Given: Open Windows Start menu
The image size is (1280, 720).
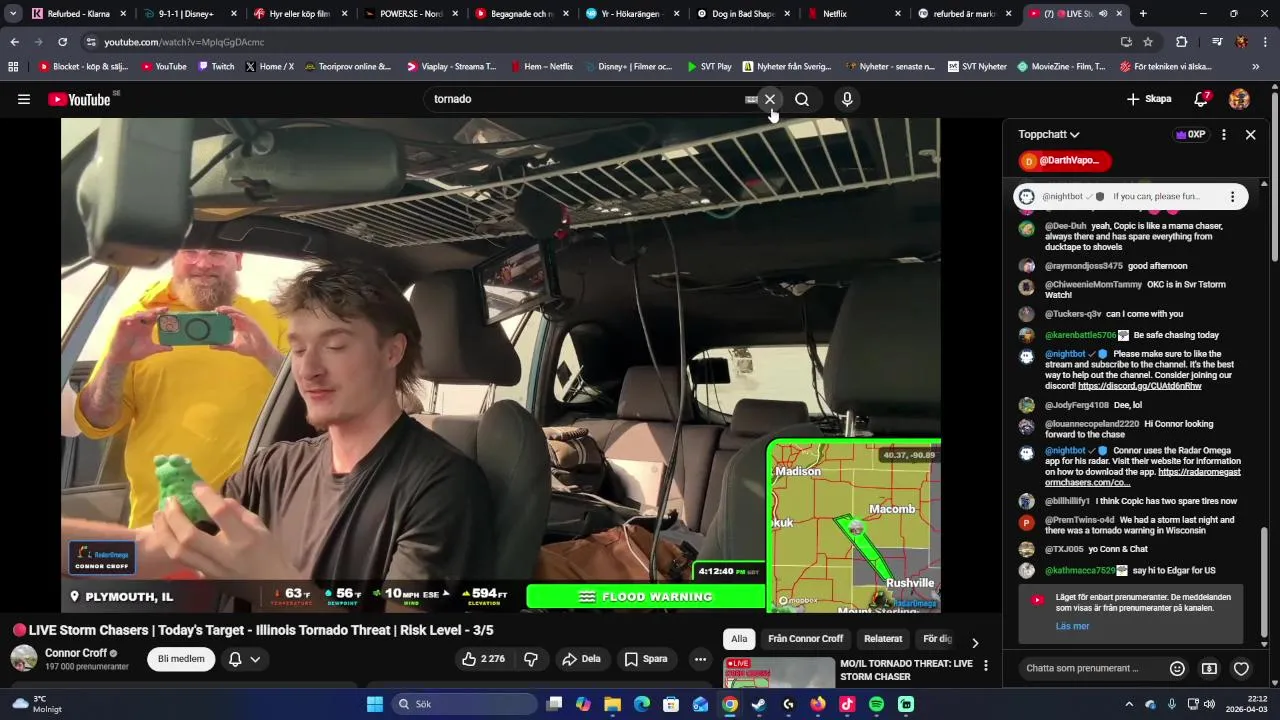Looking at the screenshot, I should pyautogui.click(x=375, y=704).
